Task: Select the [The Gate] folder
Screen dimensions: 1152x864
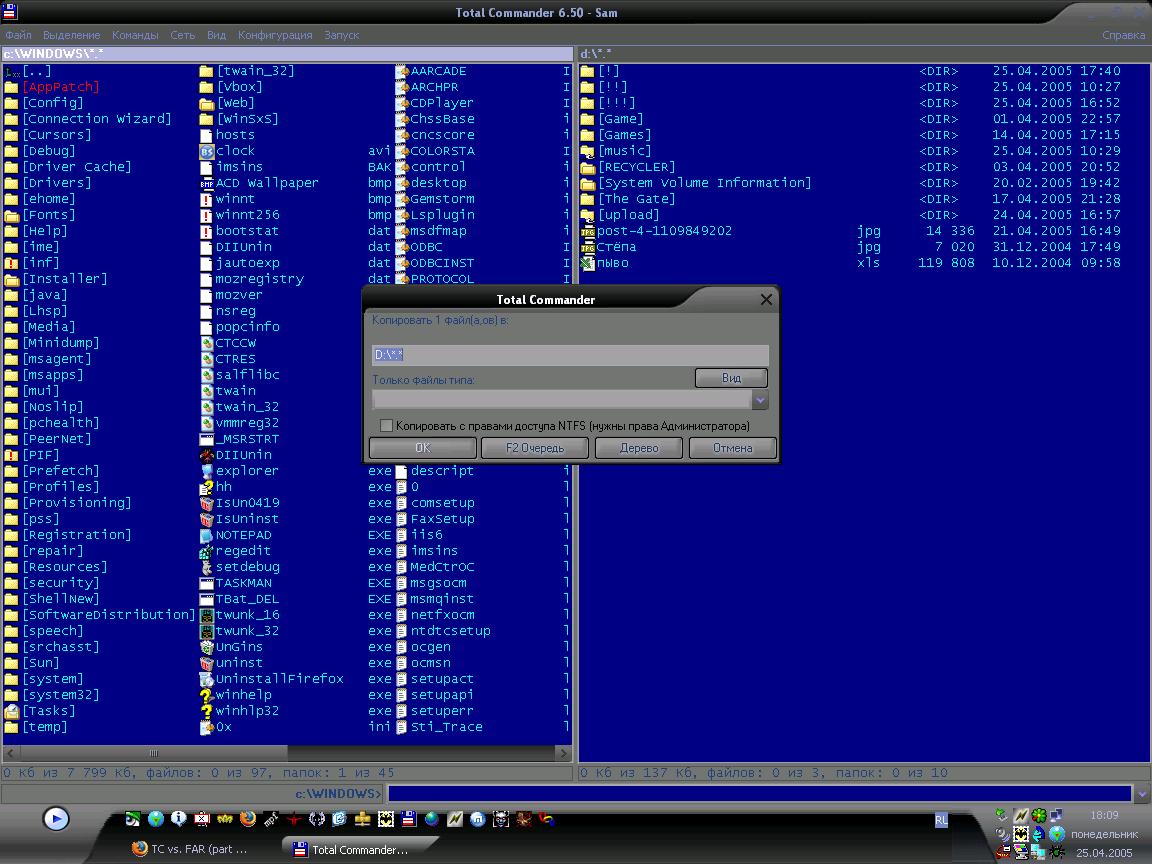Action: 636,199
